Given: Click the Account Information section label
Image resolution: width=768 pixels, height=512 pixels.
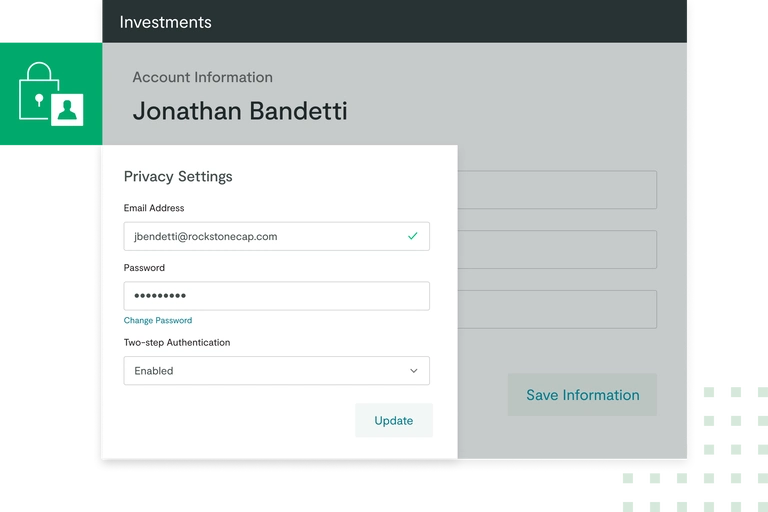Looking at the screenshot, I should coord(202,77).
